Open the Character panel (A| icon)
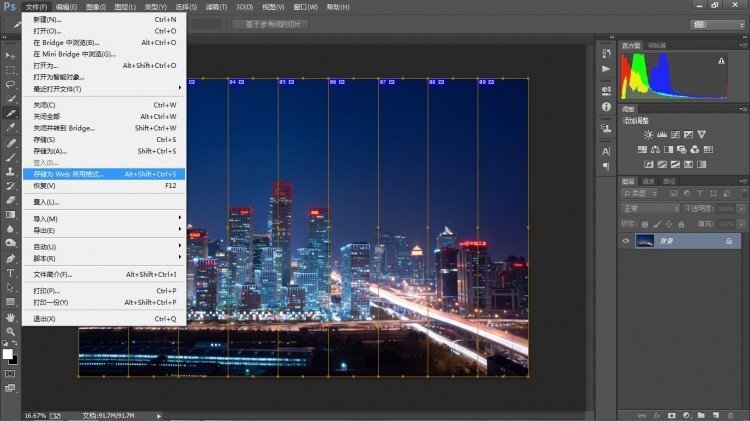This screenshot has width=750, height=421. point(605,148)
